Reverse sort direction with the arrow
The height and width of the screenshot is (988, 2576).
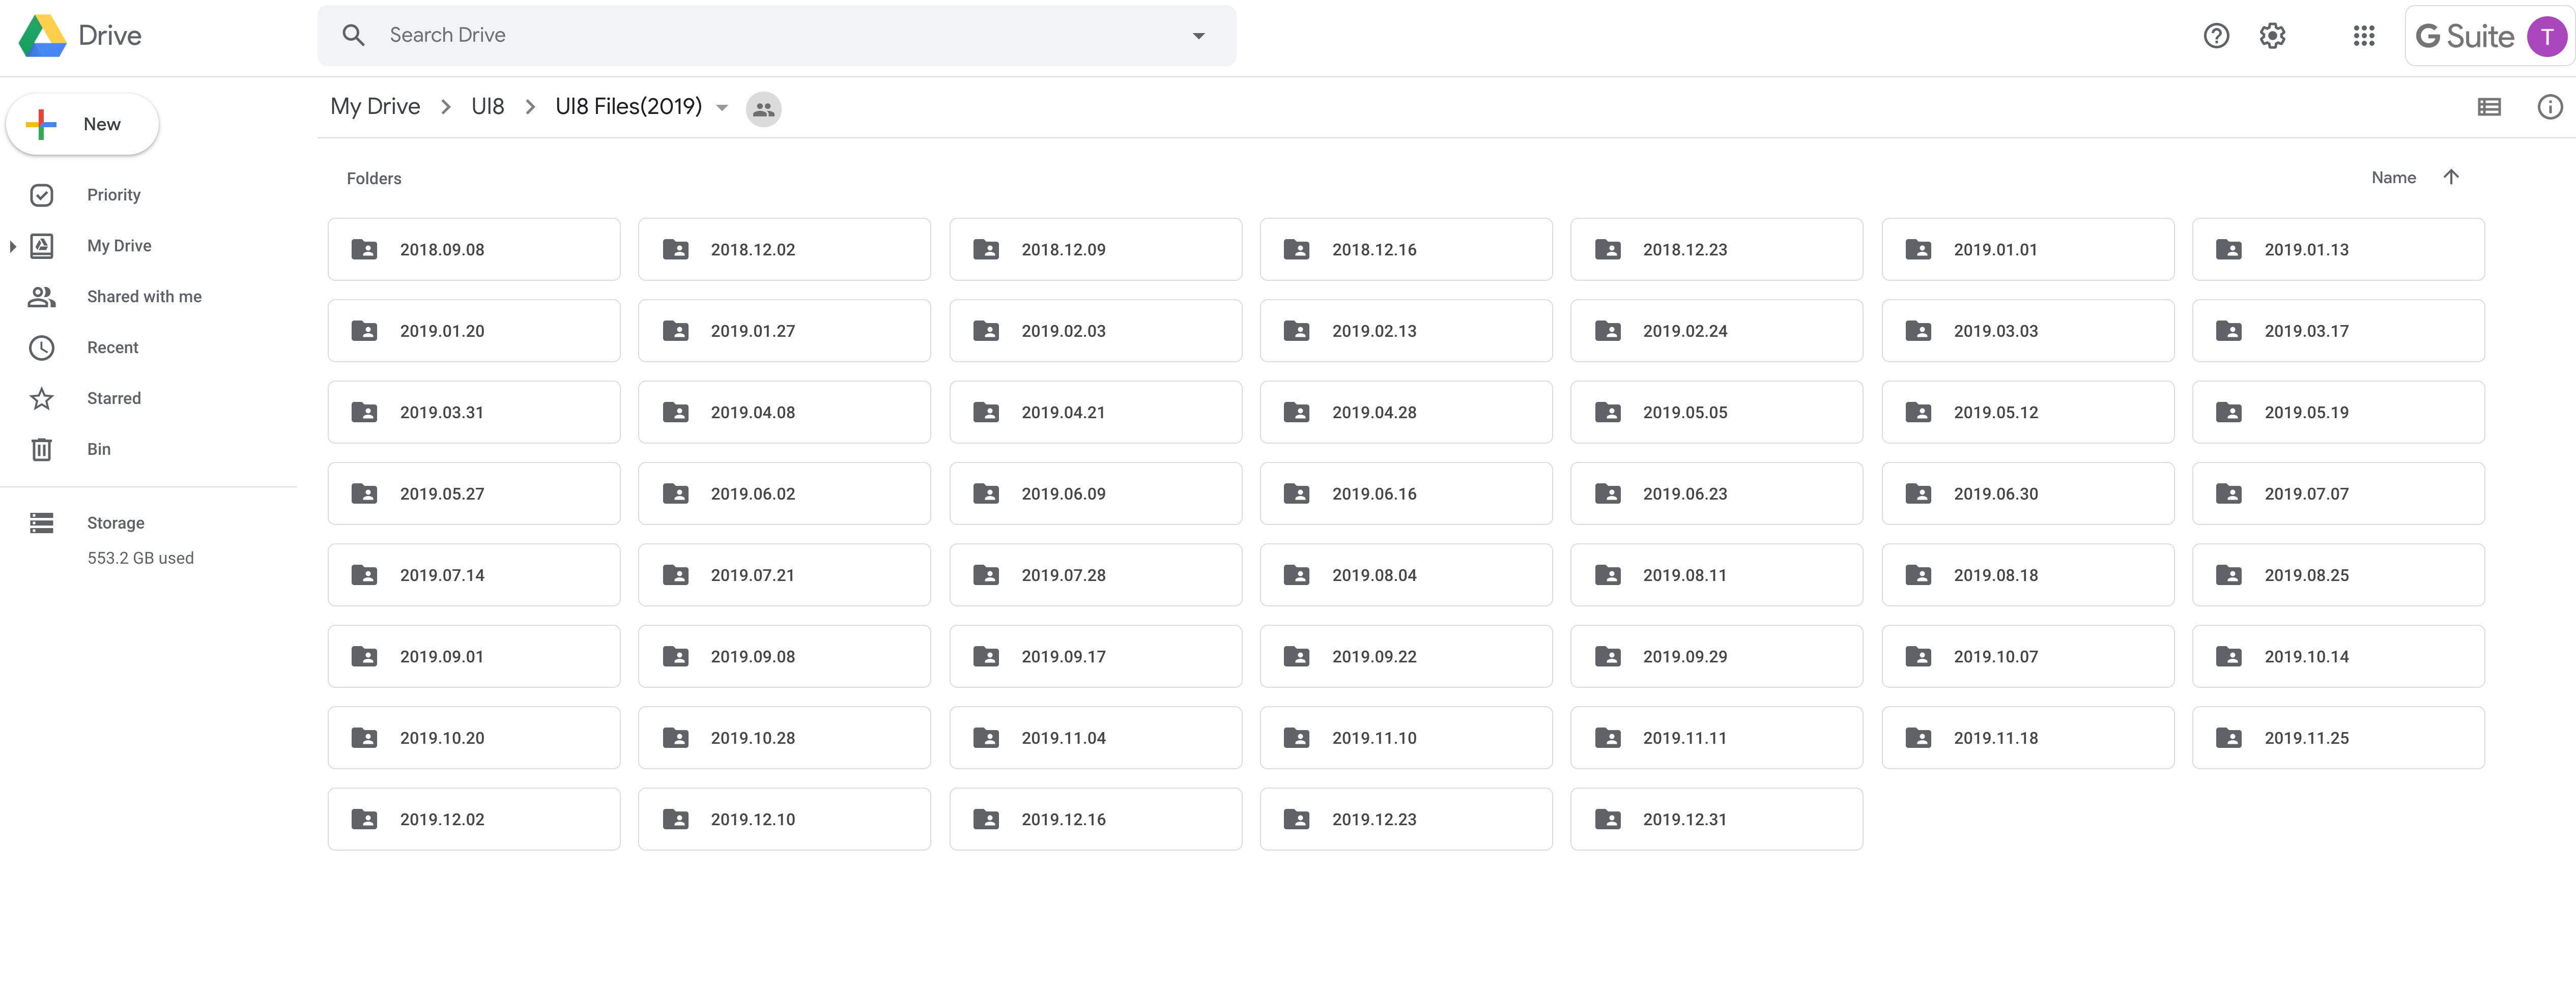(2451, 177)
